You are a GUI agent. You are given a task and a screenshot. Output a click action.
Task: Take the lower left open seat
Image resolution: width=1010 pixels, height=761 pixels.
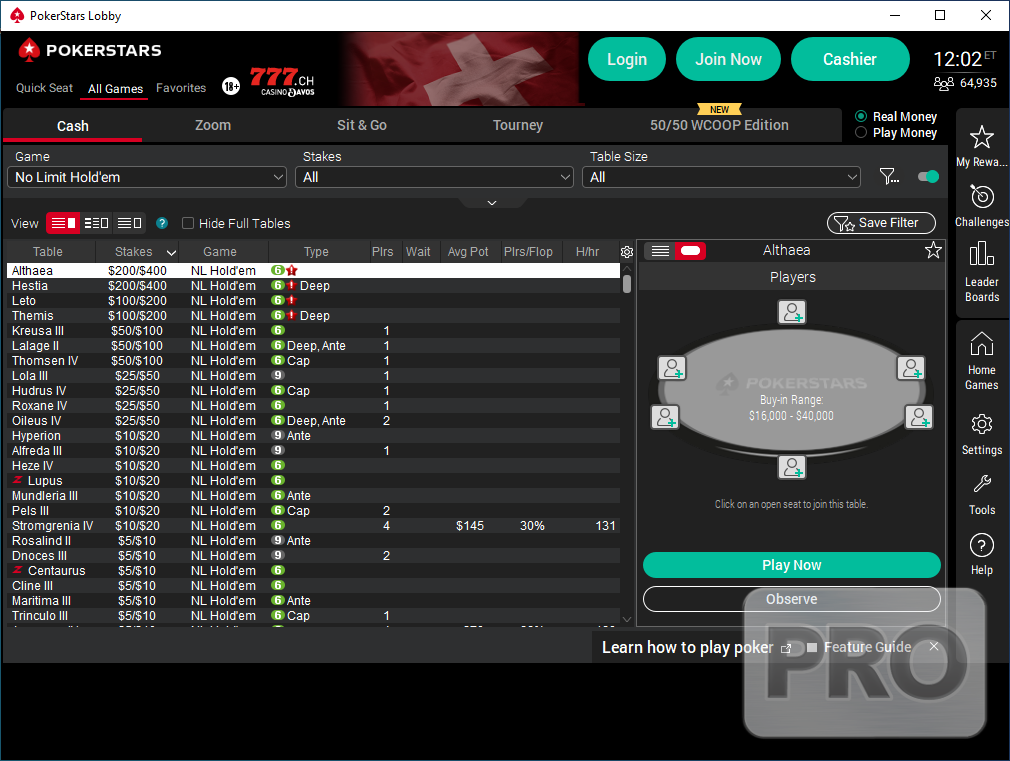(x=665, y=417)
